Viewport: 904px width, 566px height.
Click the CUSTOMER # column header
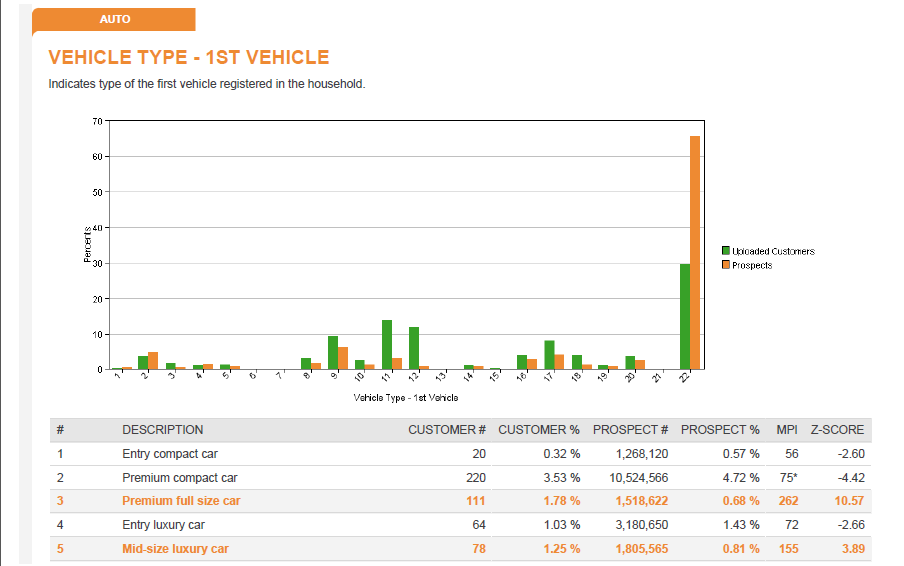pyautogui.click(x=447, y=430)
